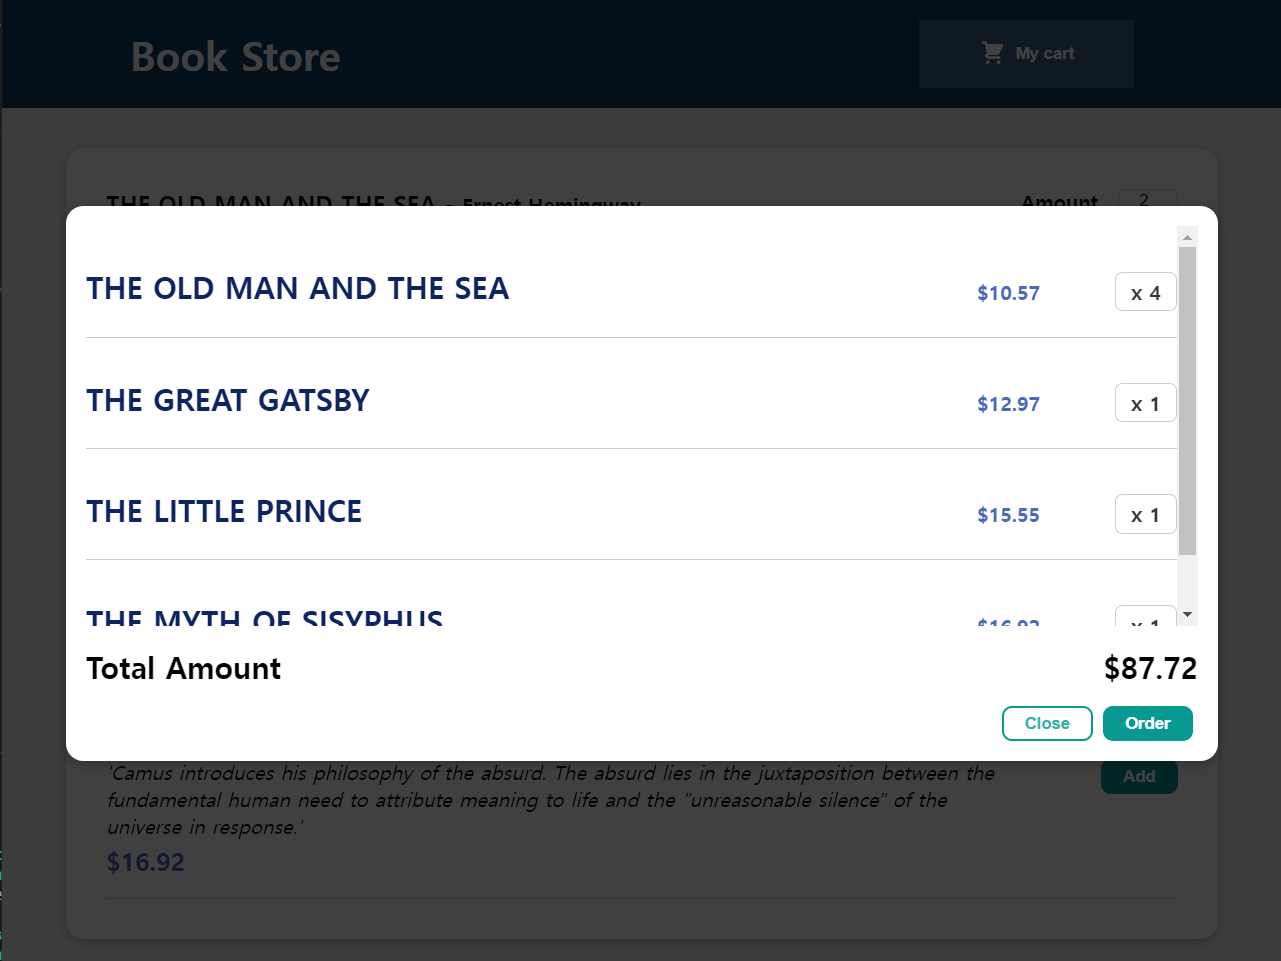The width and height of the screenshot is (1281, 961).
Task: Click the Total Amount value $87.72
Action: click(x=1150, y=667)
